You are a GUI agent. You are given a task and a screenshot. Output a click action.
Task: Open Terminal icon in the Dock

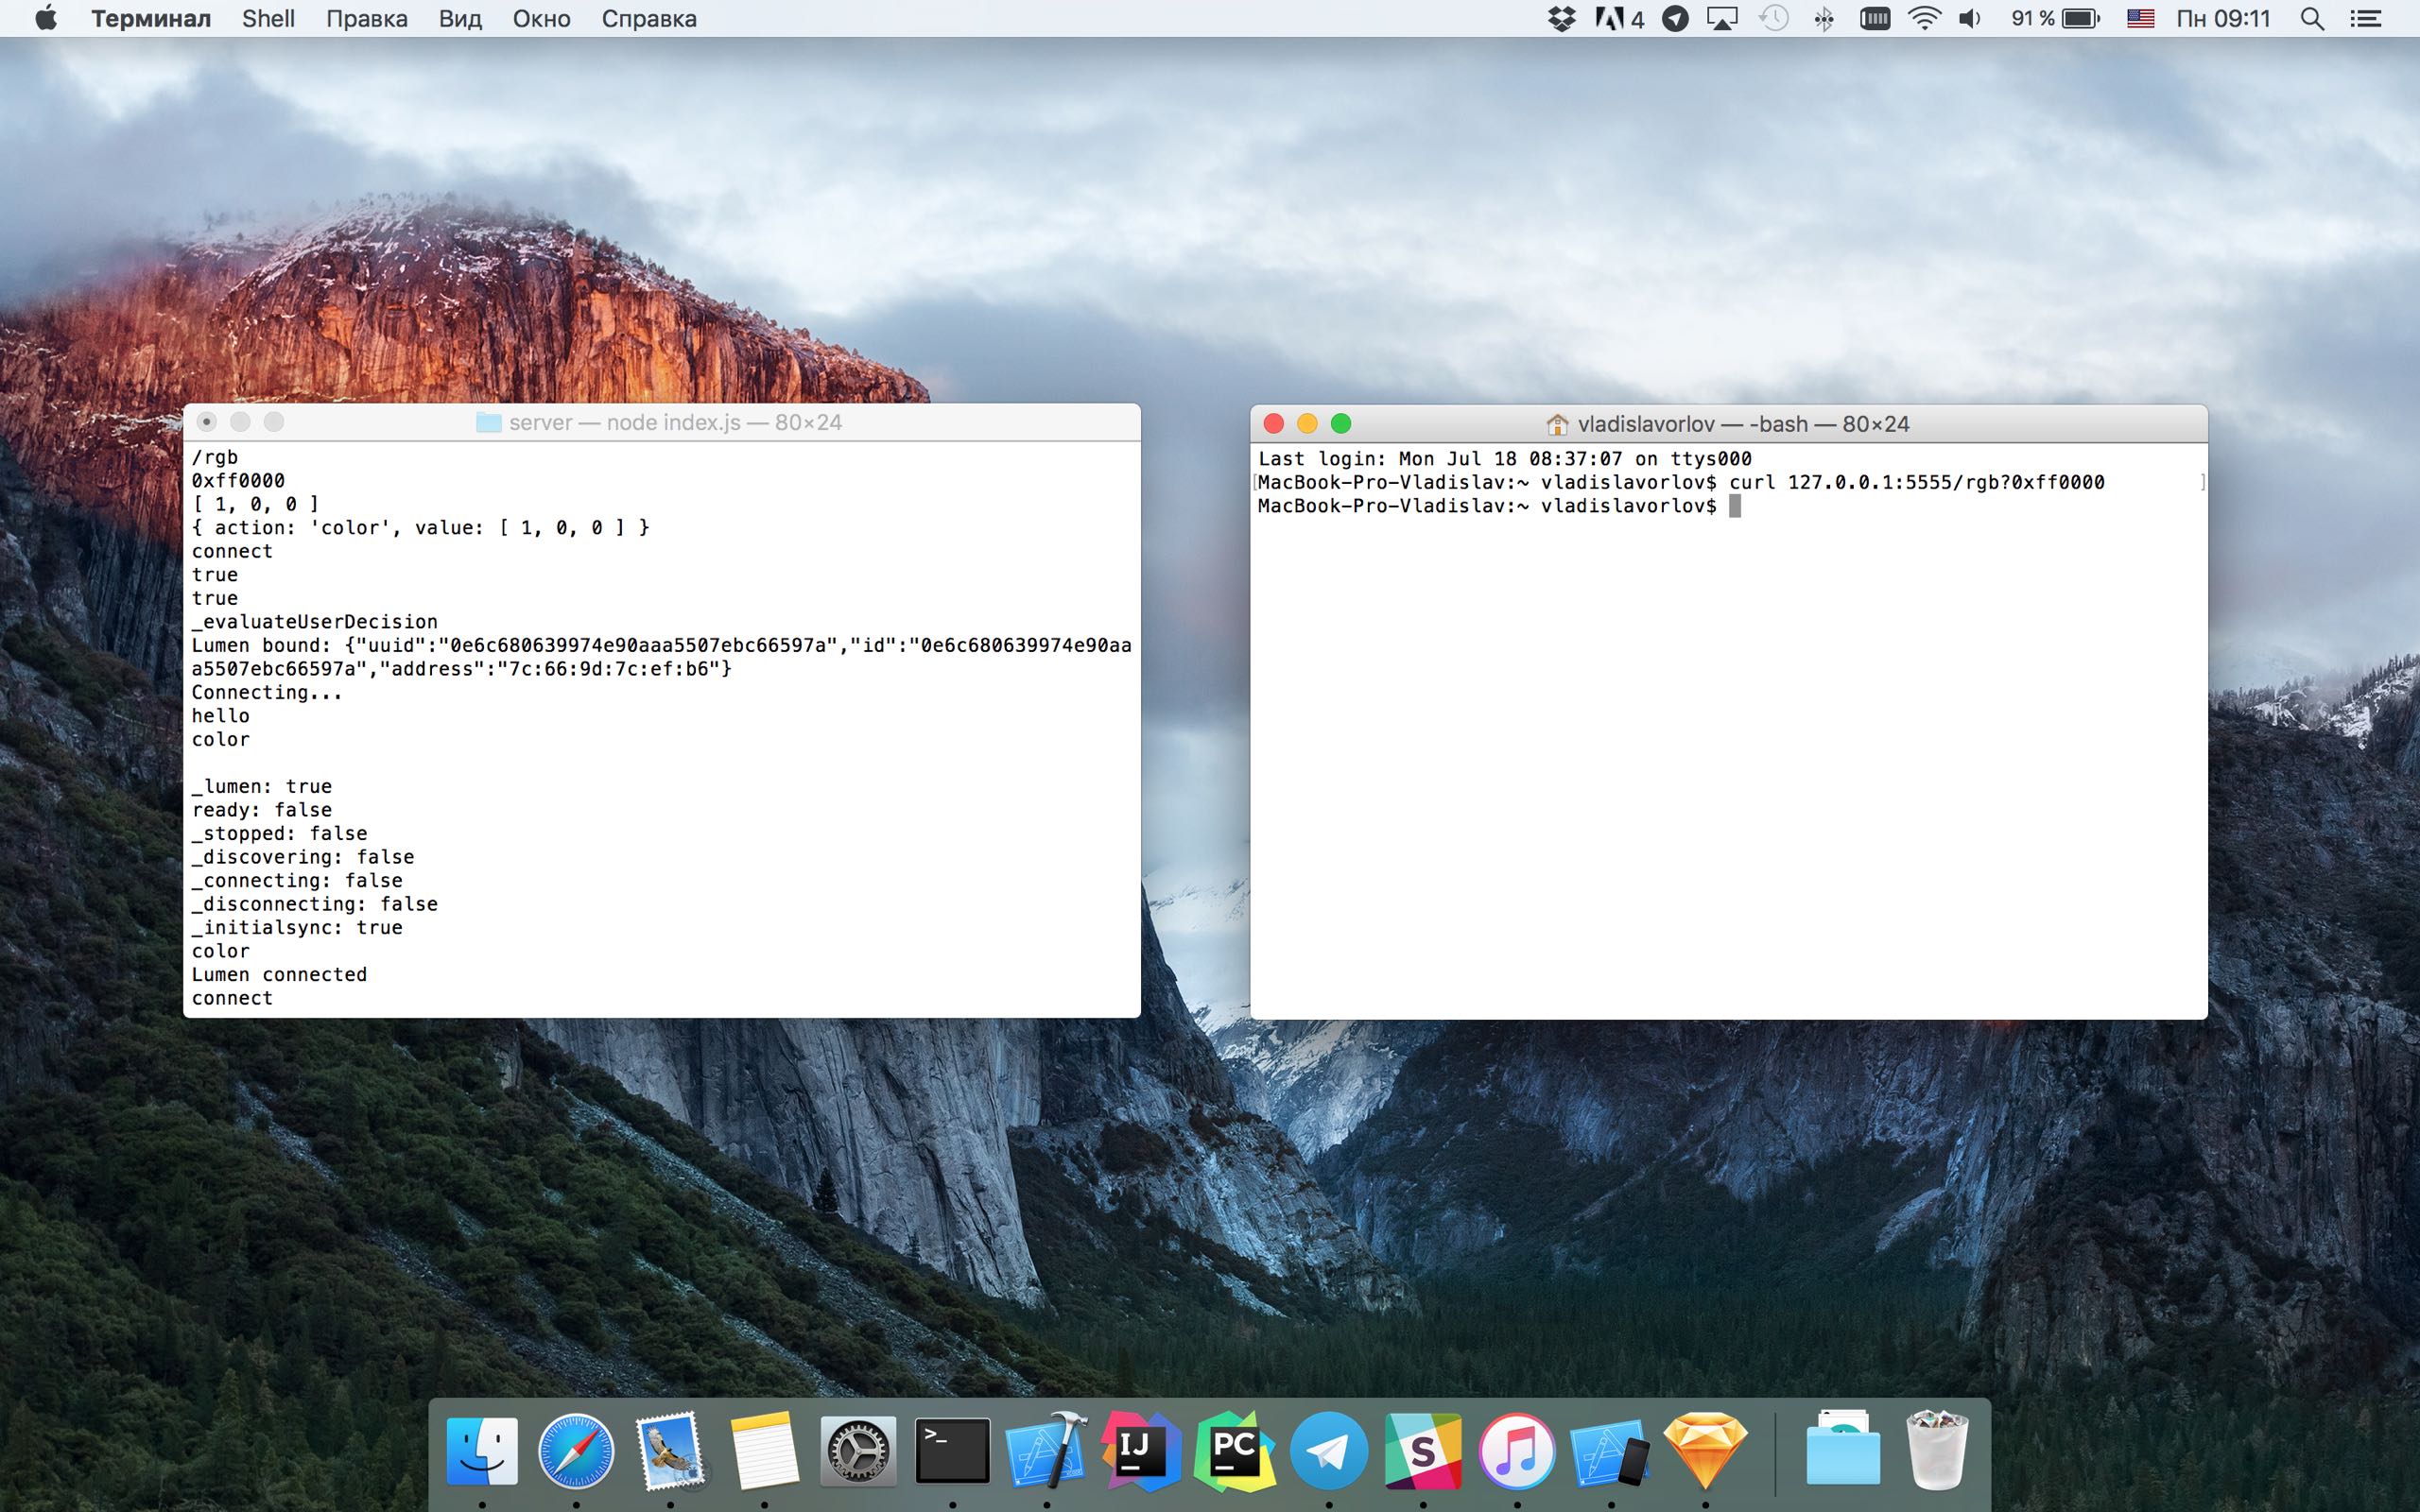pos(952,1450)
